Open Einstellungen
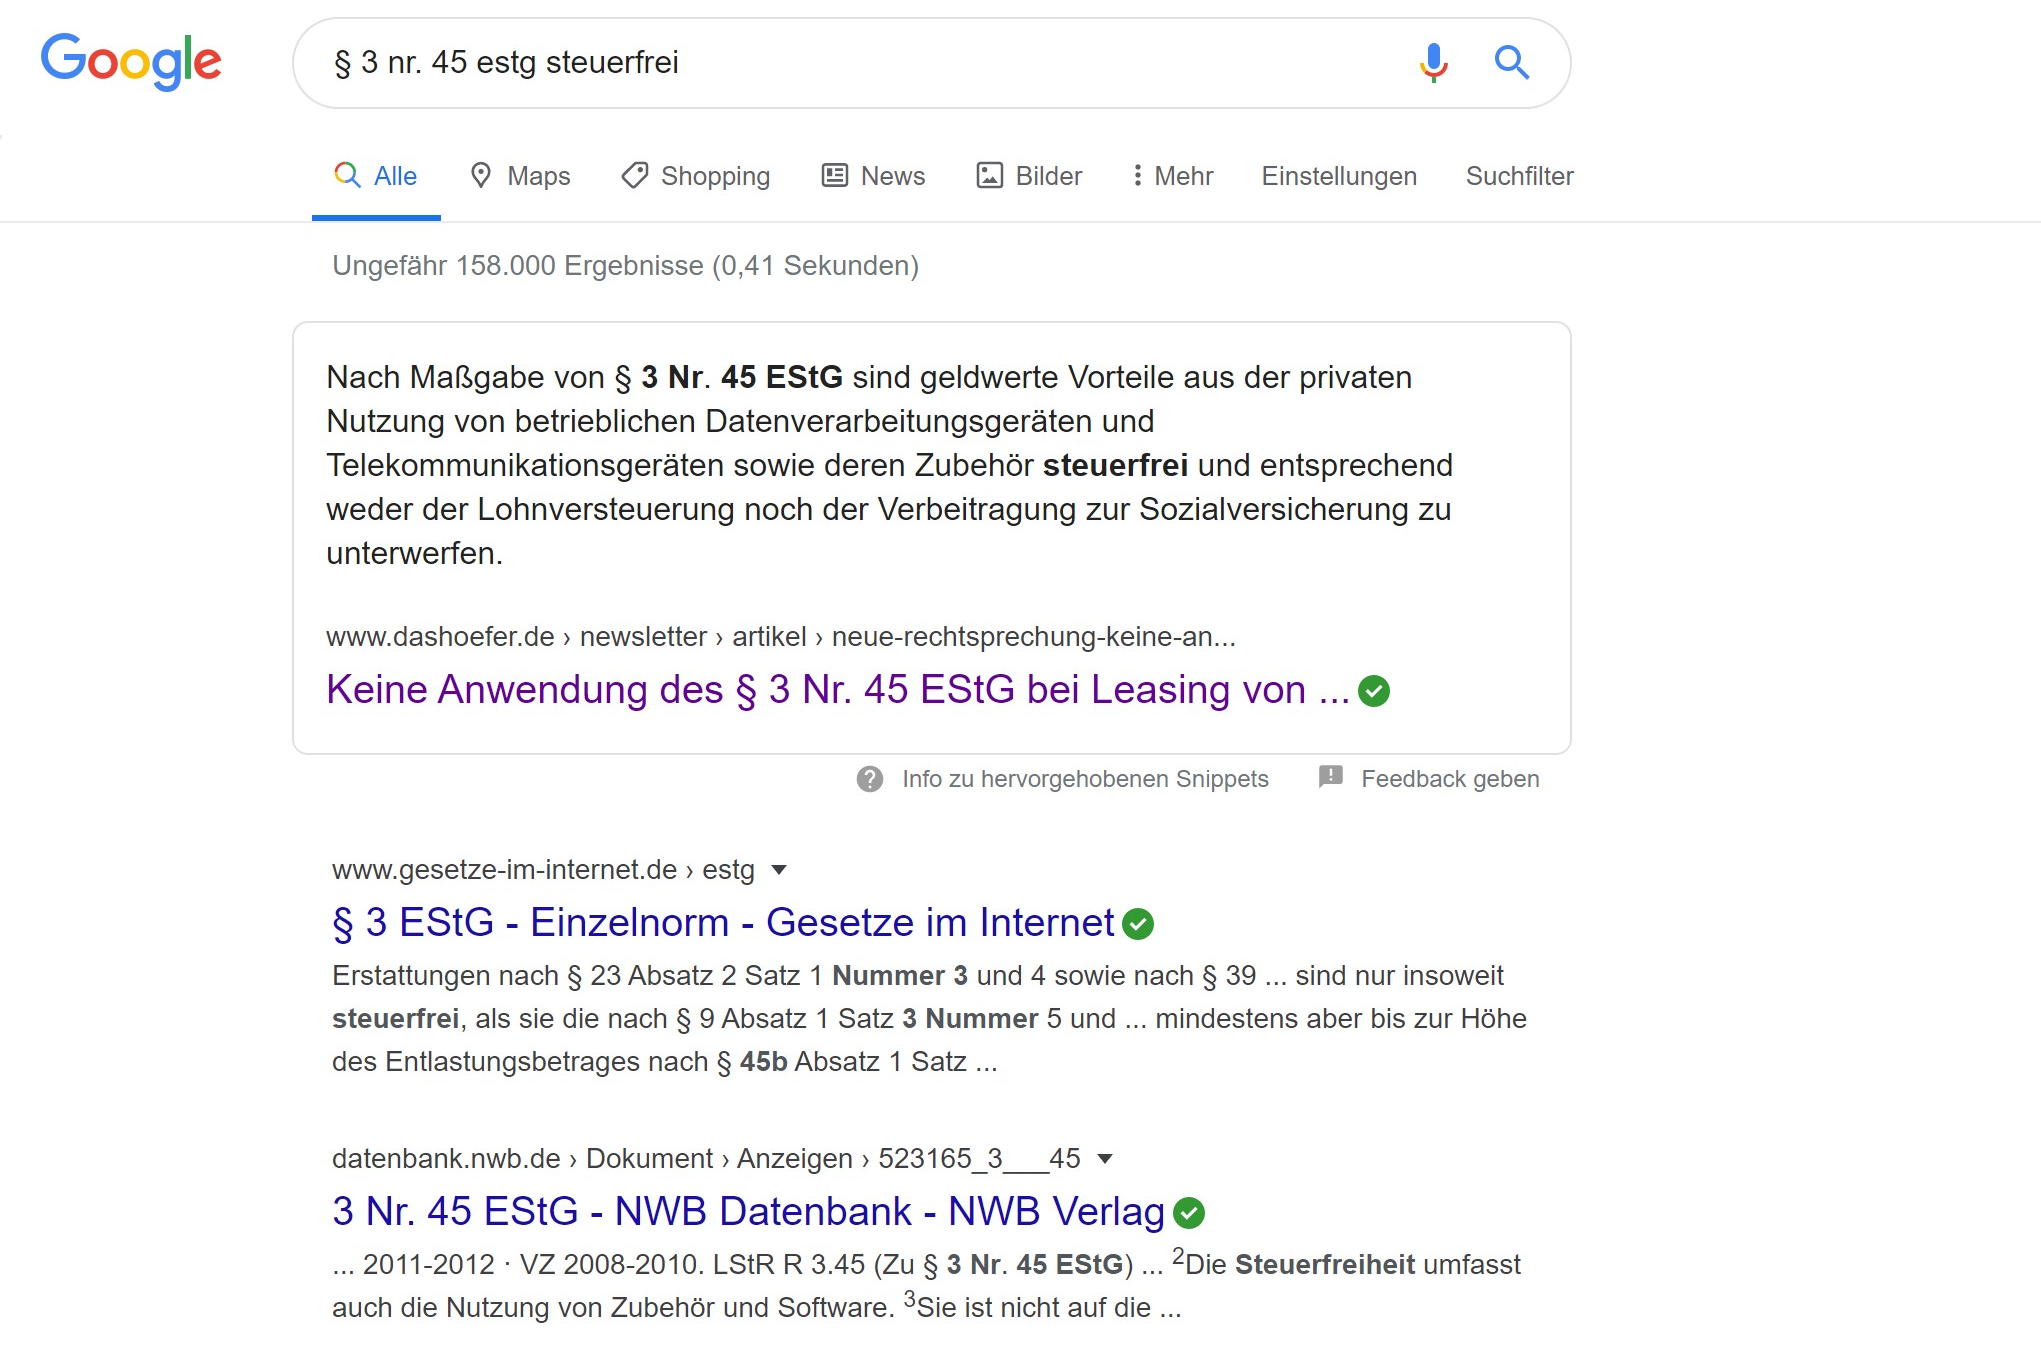The height and width of the screenshot is (1349, 2041). pyautogui.click(x=1339, y=176)
